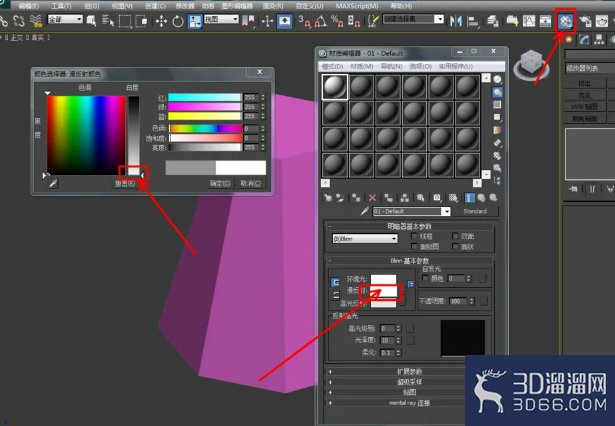Image resolution: width=615 pixels, height=426 pixels.
Task: Toggle Window/Crossing selection icon
Action: pos(141,21)
